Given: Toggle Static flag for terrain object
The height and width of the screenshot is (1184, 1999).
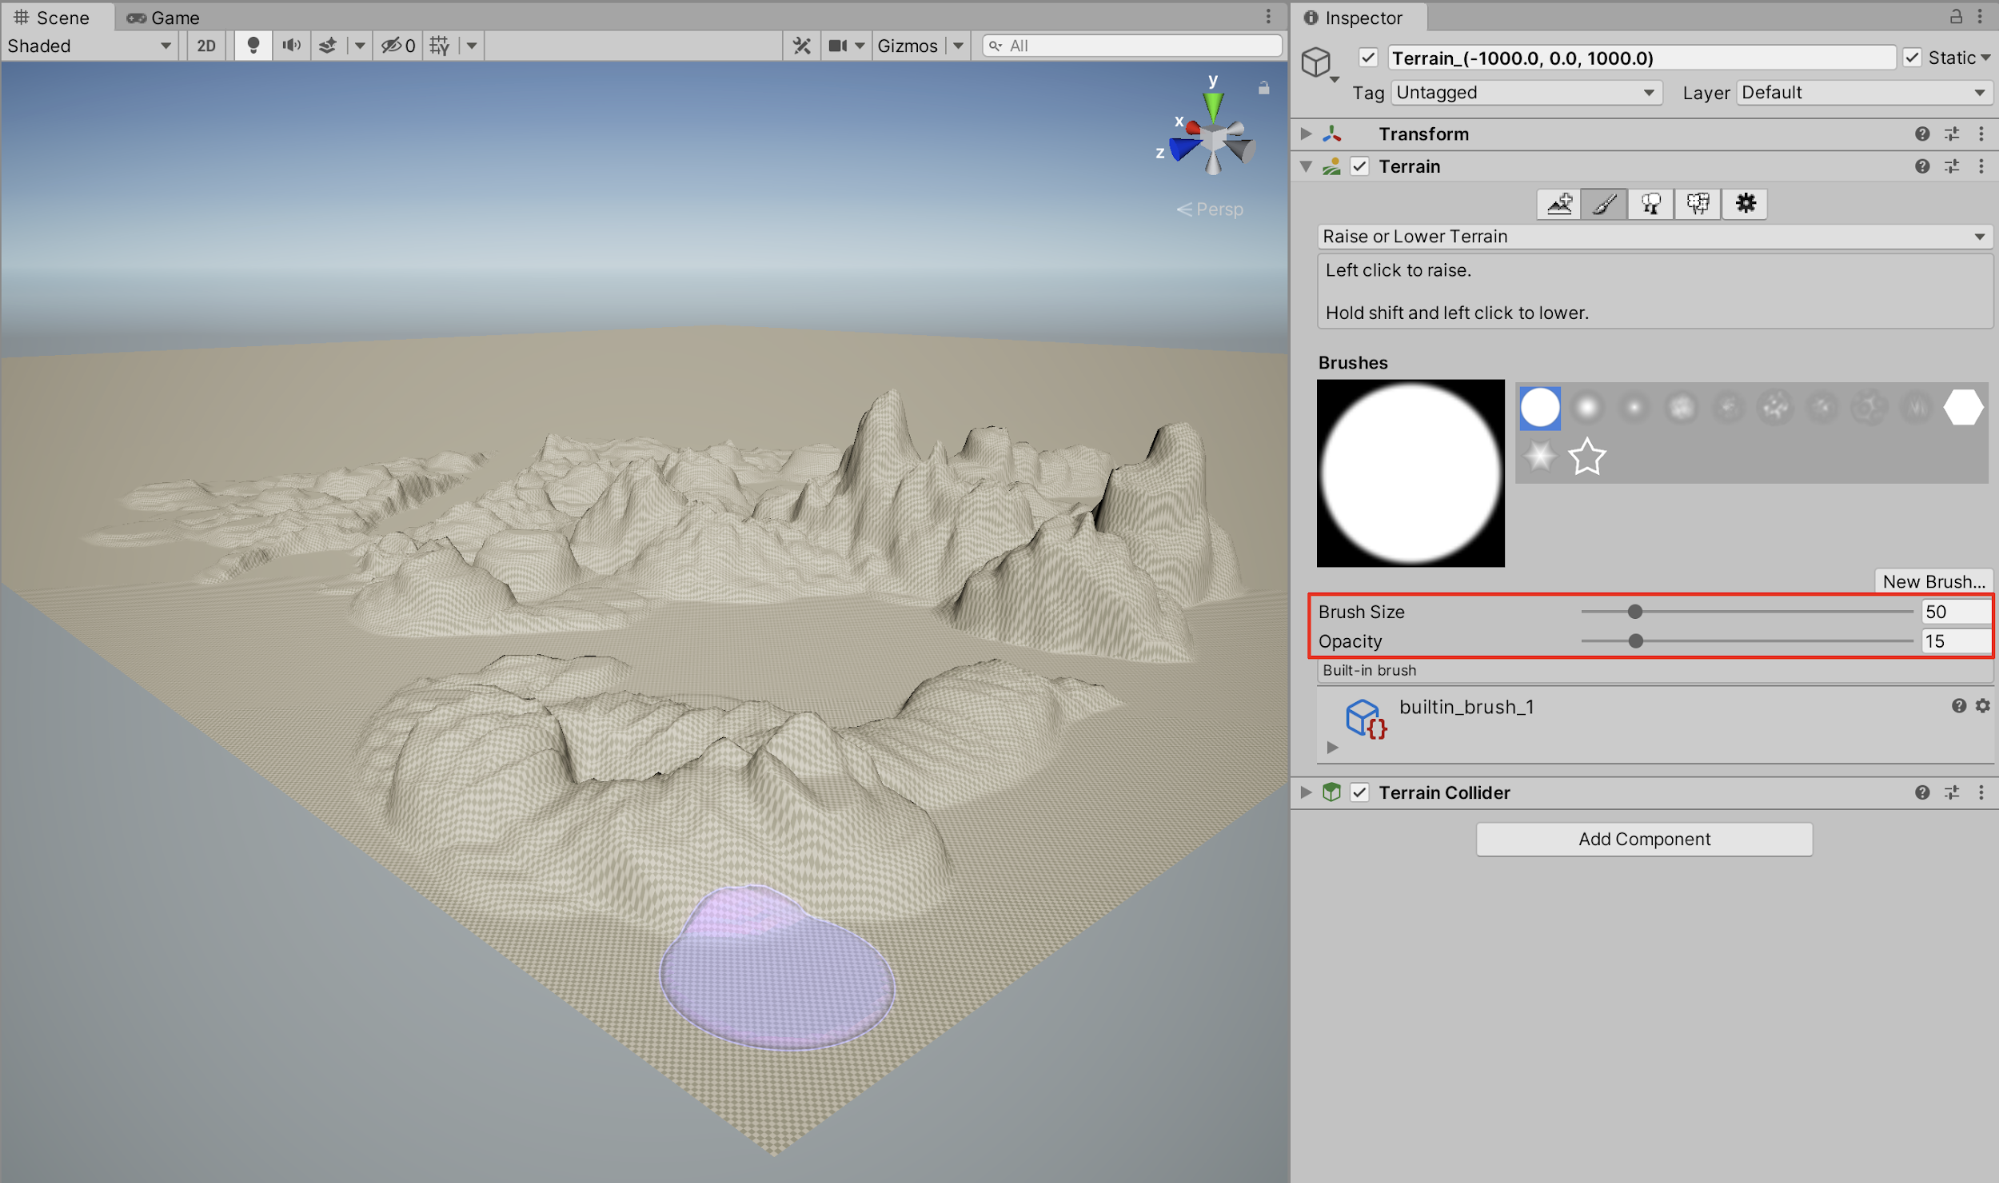Looking at the screenshot, I should pyautogui.click(x=1912, y=58).
